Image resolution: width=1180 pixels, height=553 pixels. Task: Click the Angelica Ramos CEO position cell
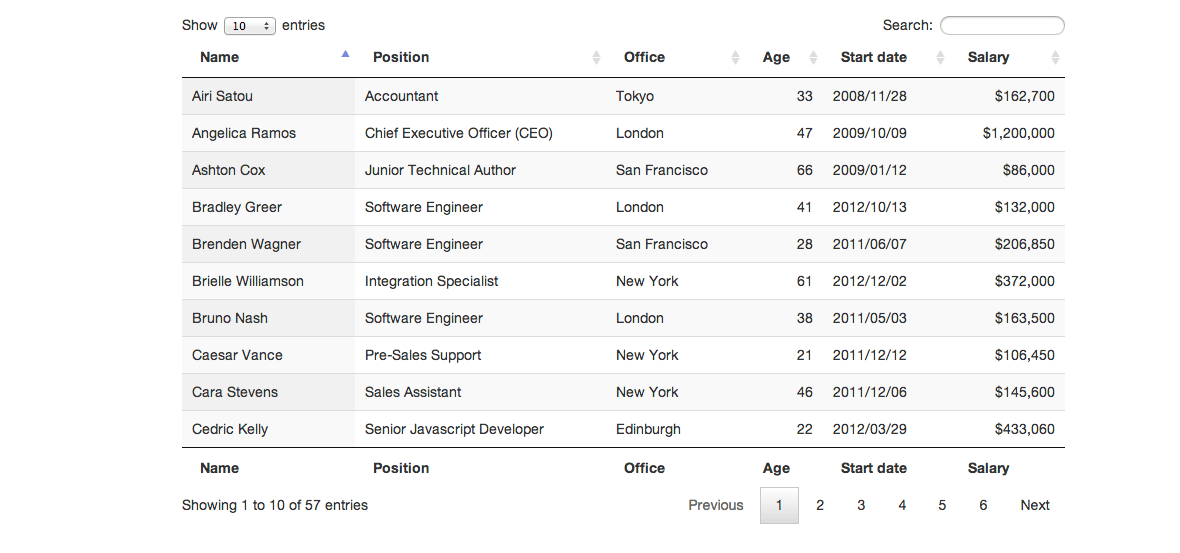(x=458, y=133)
